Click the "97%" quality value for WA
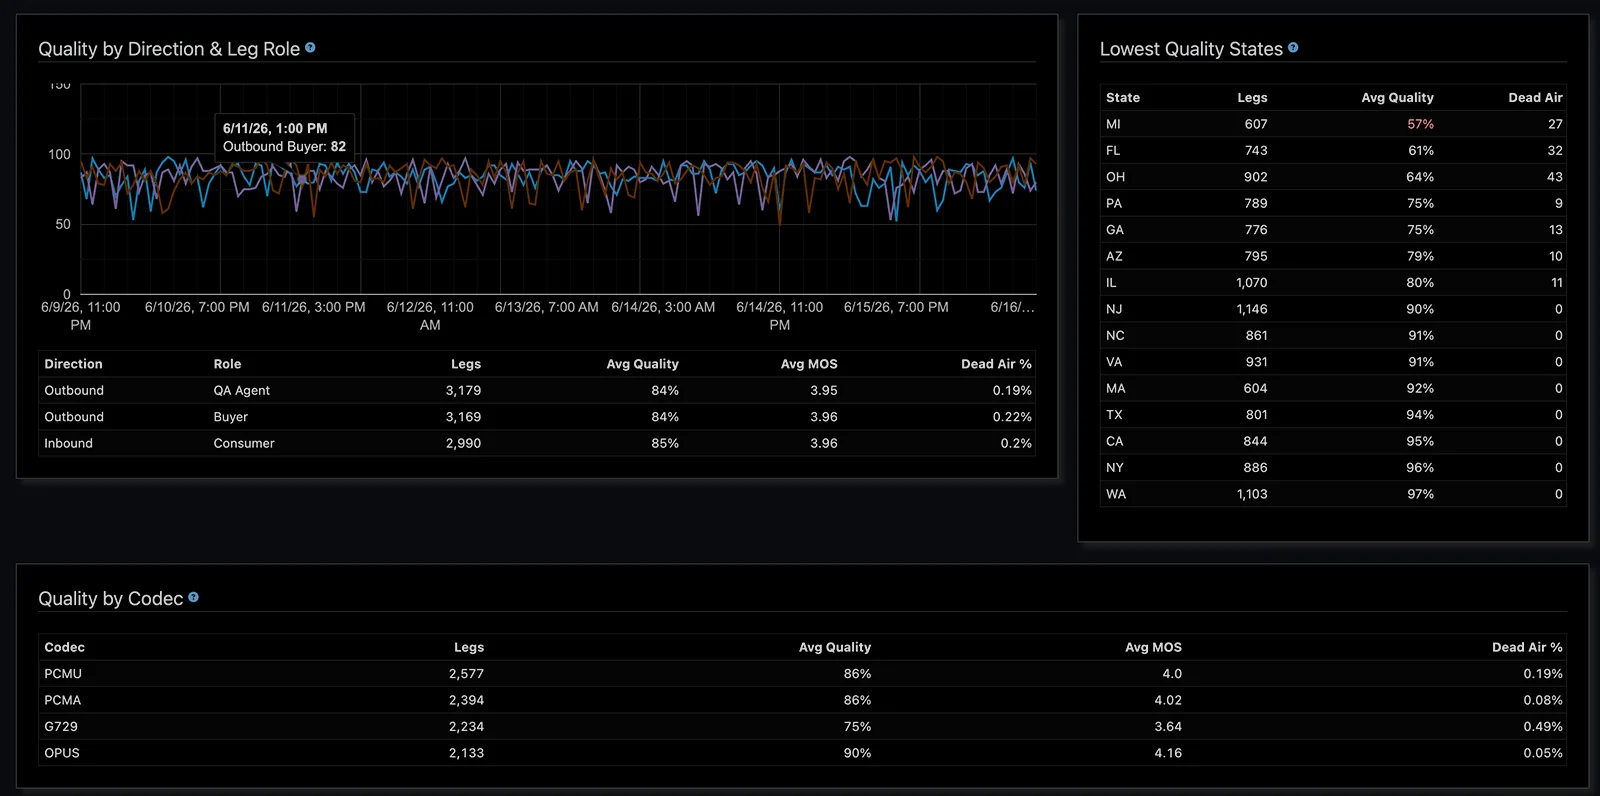Screen dimensions: 1600x796 coord(1420,495)
